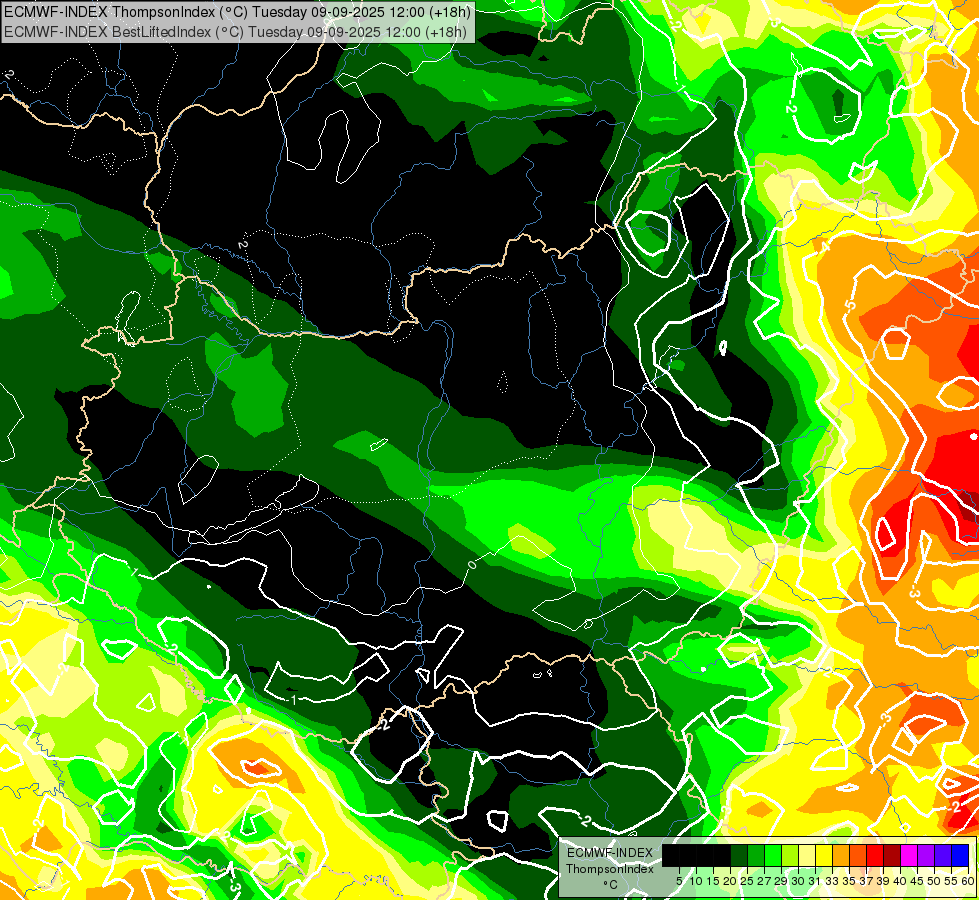Click the '°C' unit label in legend

click(x=610, y=885)
